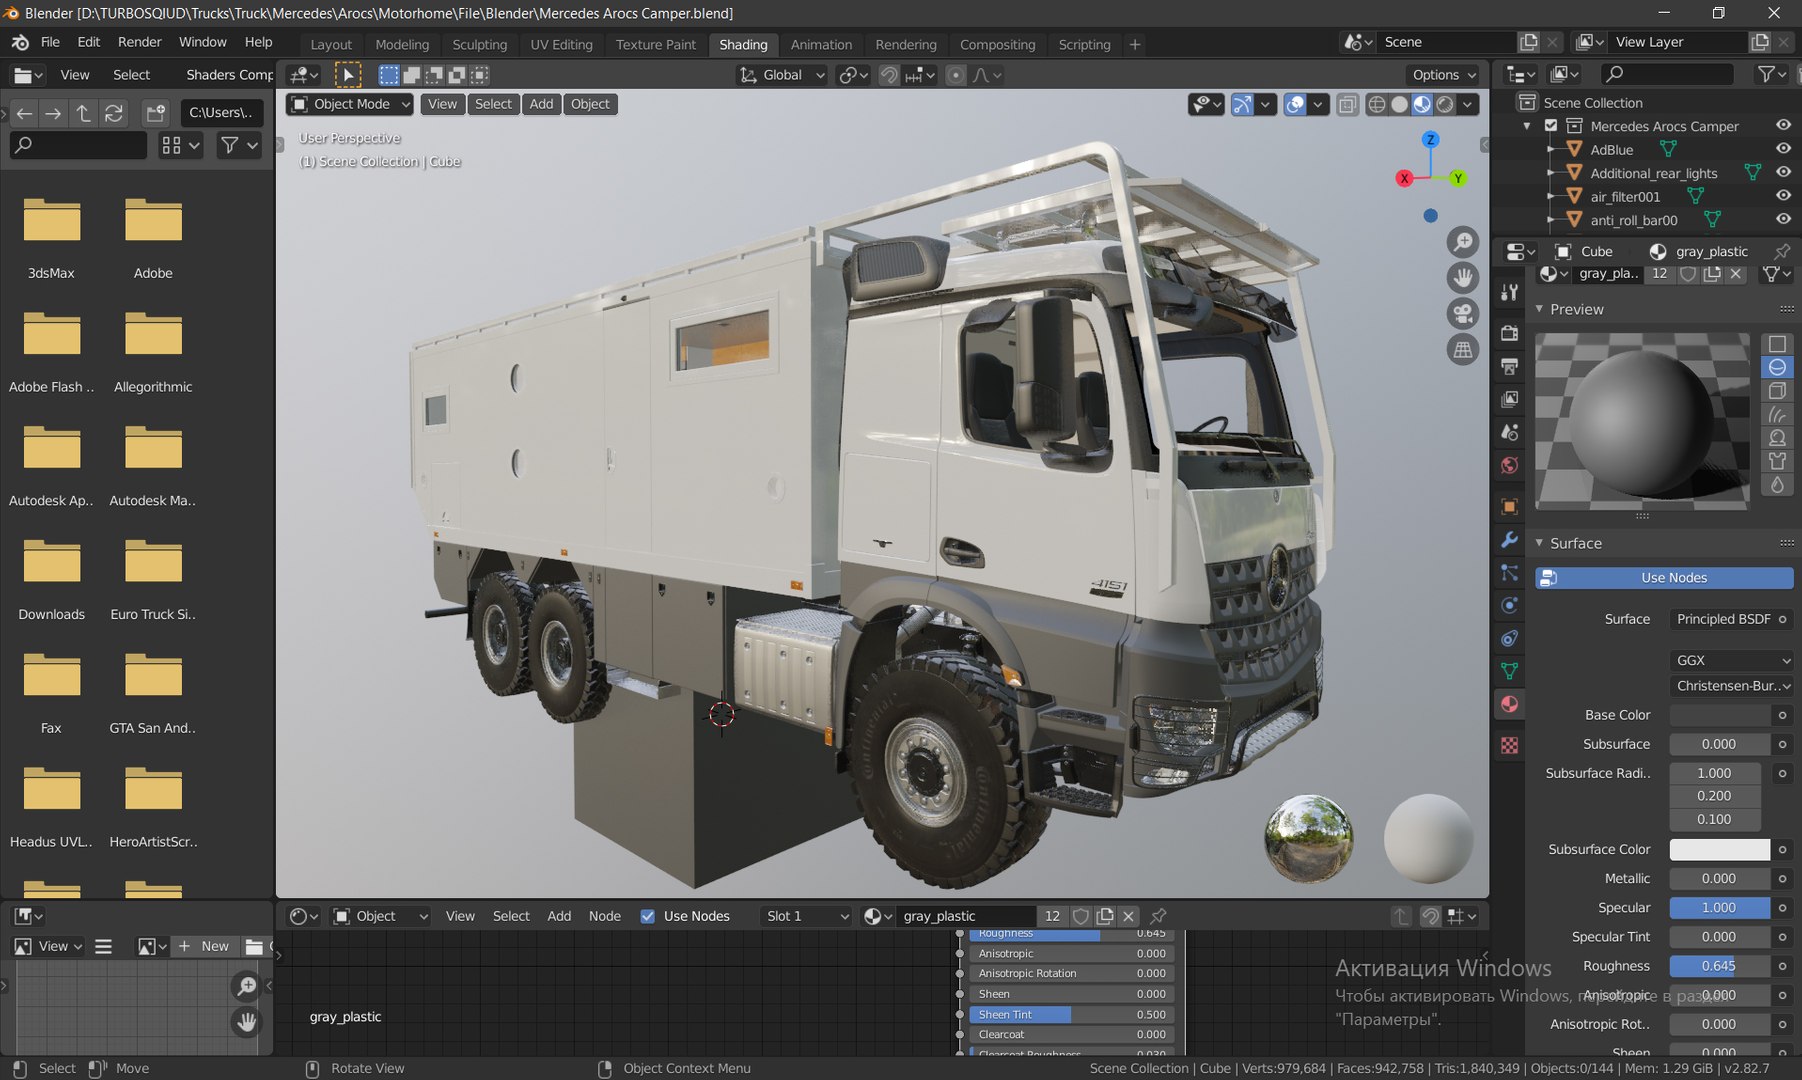Select cube preview shape
The height and width of the screenshot is (1080, 1802).
[1777, 391]
